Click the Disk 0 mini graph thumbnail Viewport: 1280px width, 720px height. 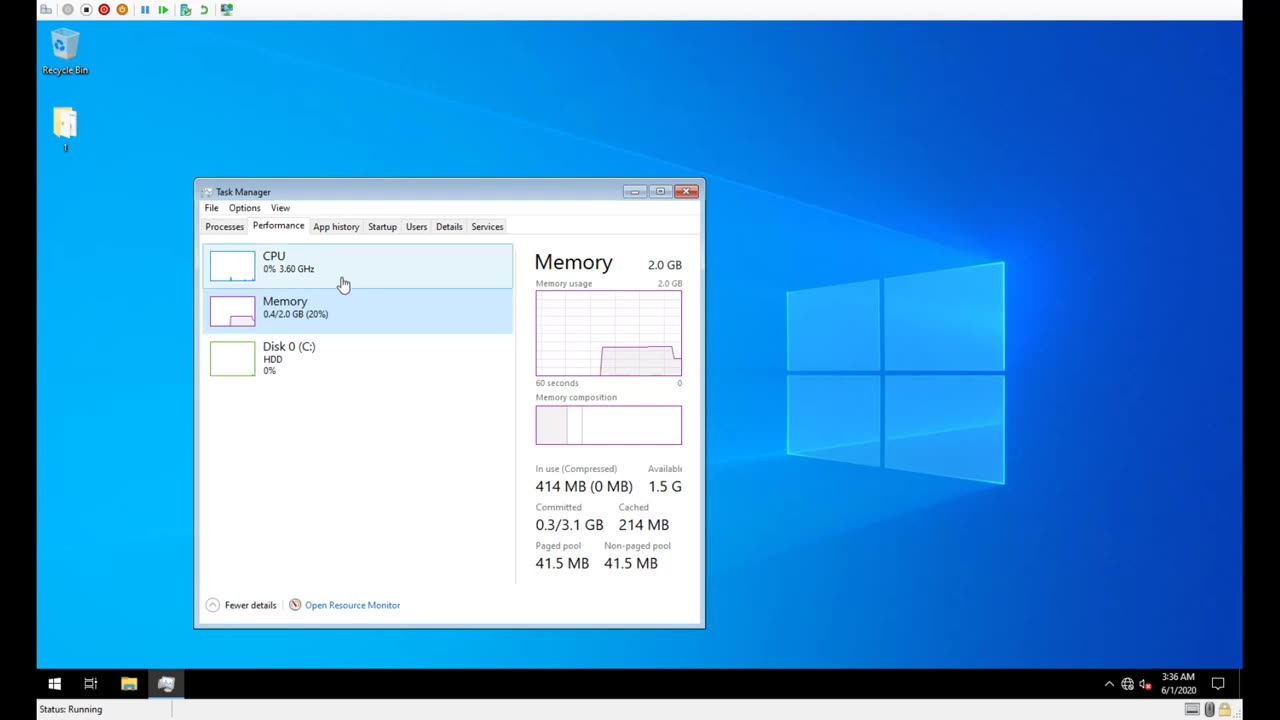tap(232, 358)
